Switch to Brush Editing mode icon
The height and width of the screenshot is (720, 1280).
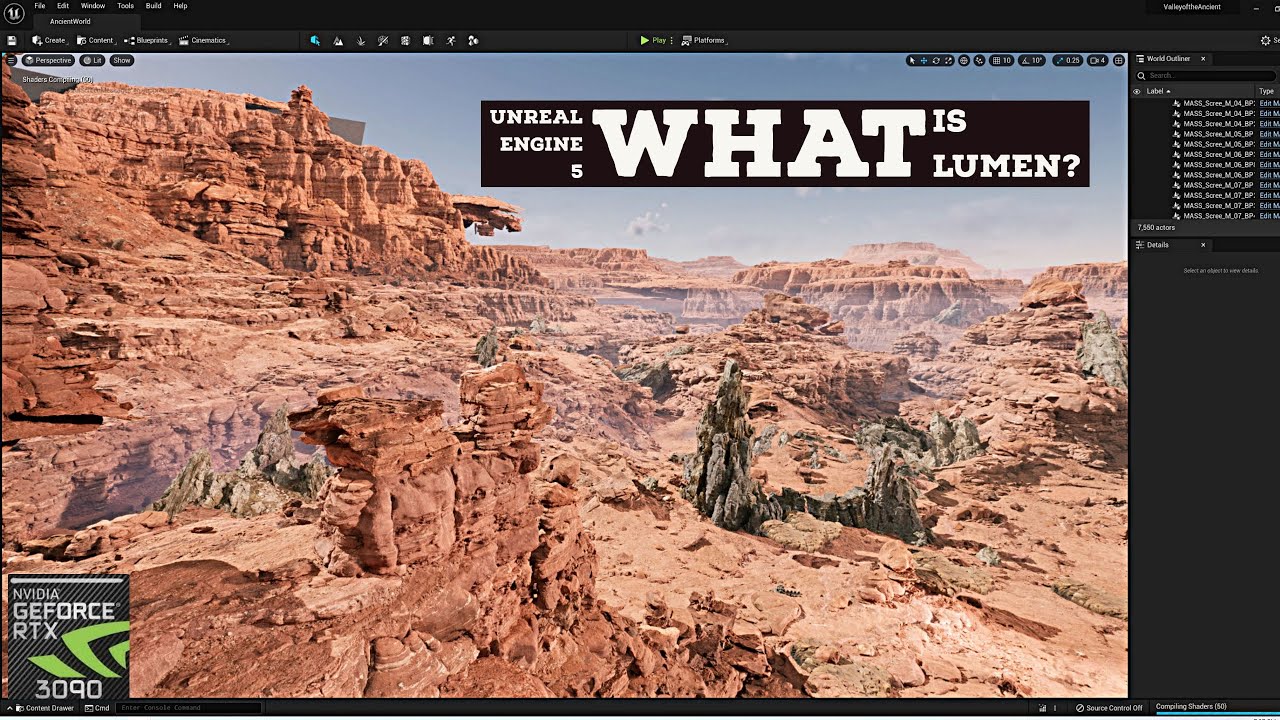(428, 40)
